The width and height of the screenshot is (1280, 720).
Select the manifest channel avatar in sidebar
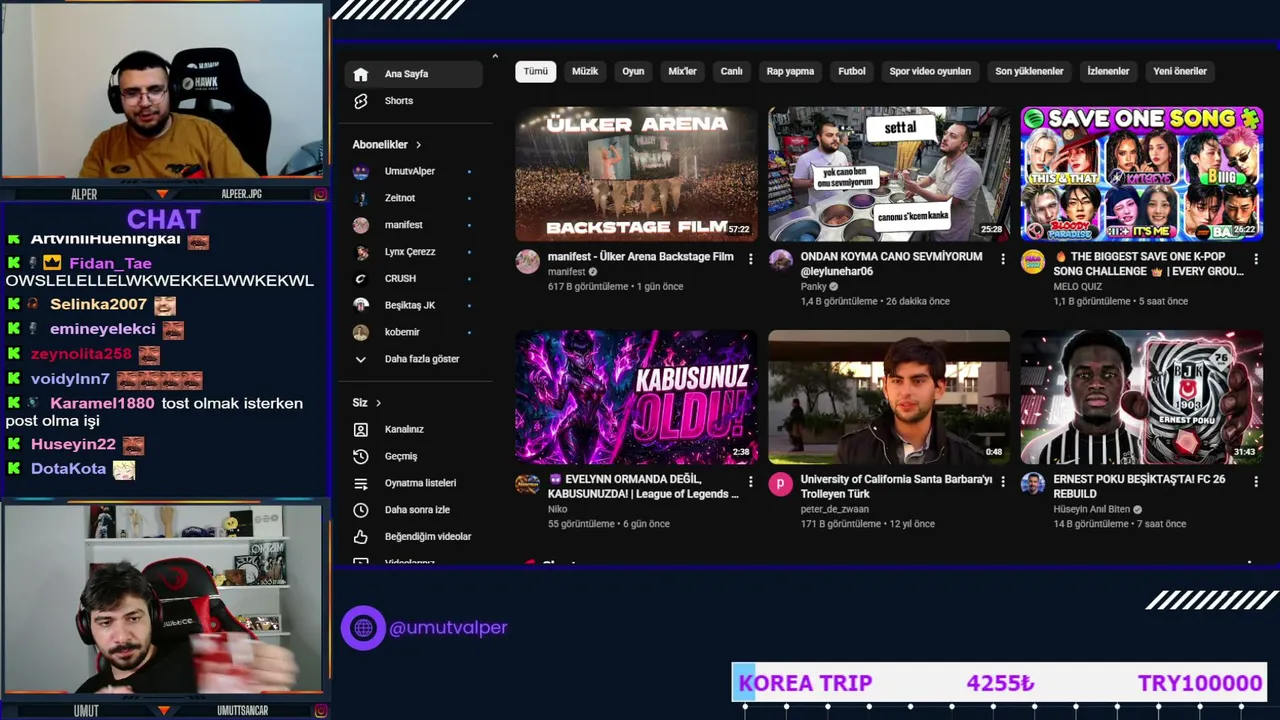point(361,225)
